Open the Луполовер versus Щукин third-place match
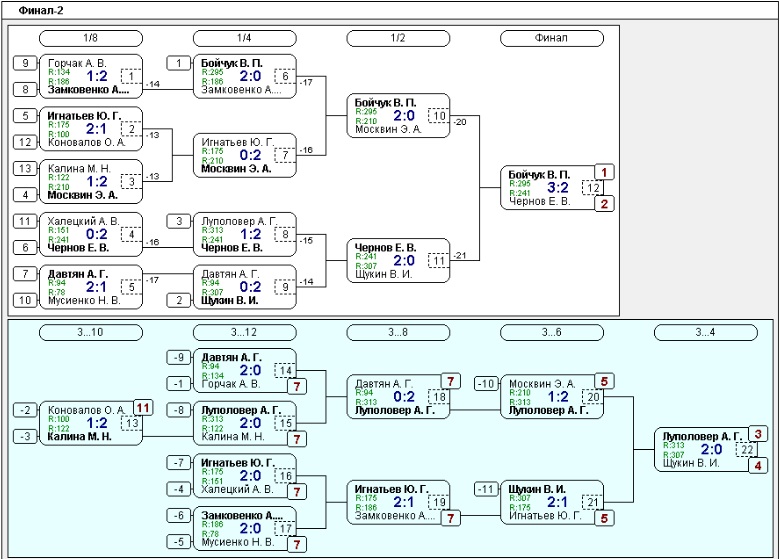The width and height of the screenshot is (780, 559). [x=705, y=450]
